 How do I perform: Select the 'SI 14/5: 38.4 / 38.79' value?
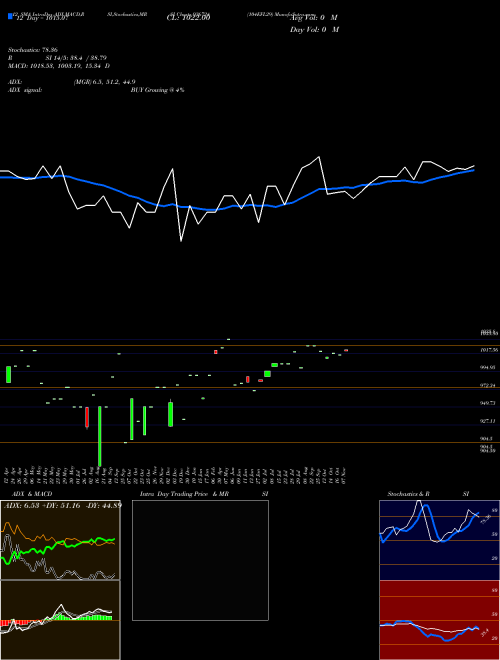(x=76, y=58)
